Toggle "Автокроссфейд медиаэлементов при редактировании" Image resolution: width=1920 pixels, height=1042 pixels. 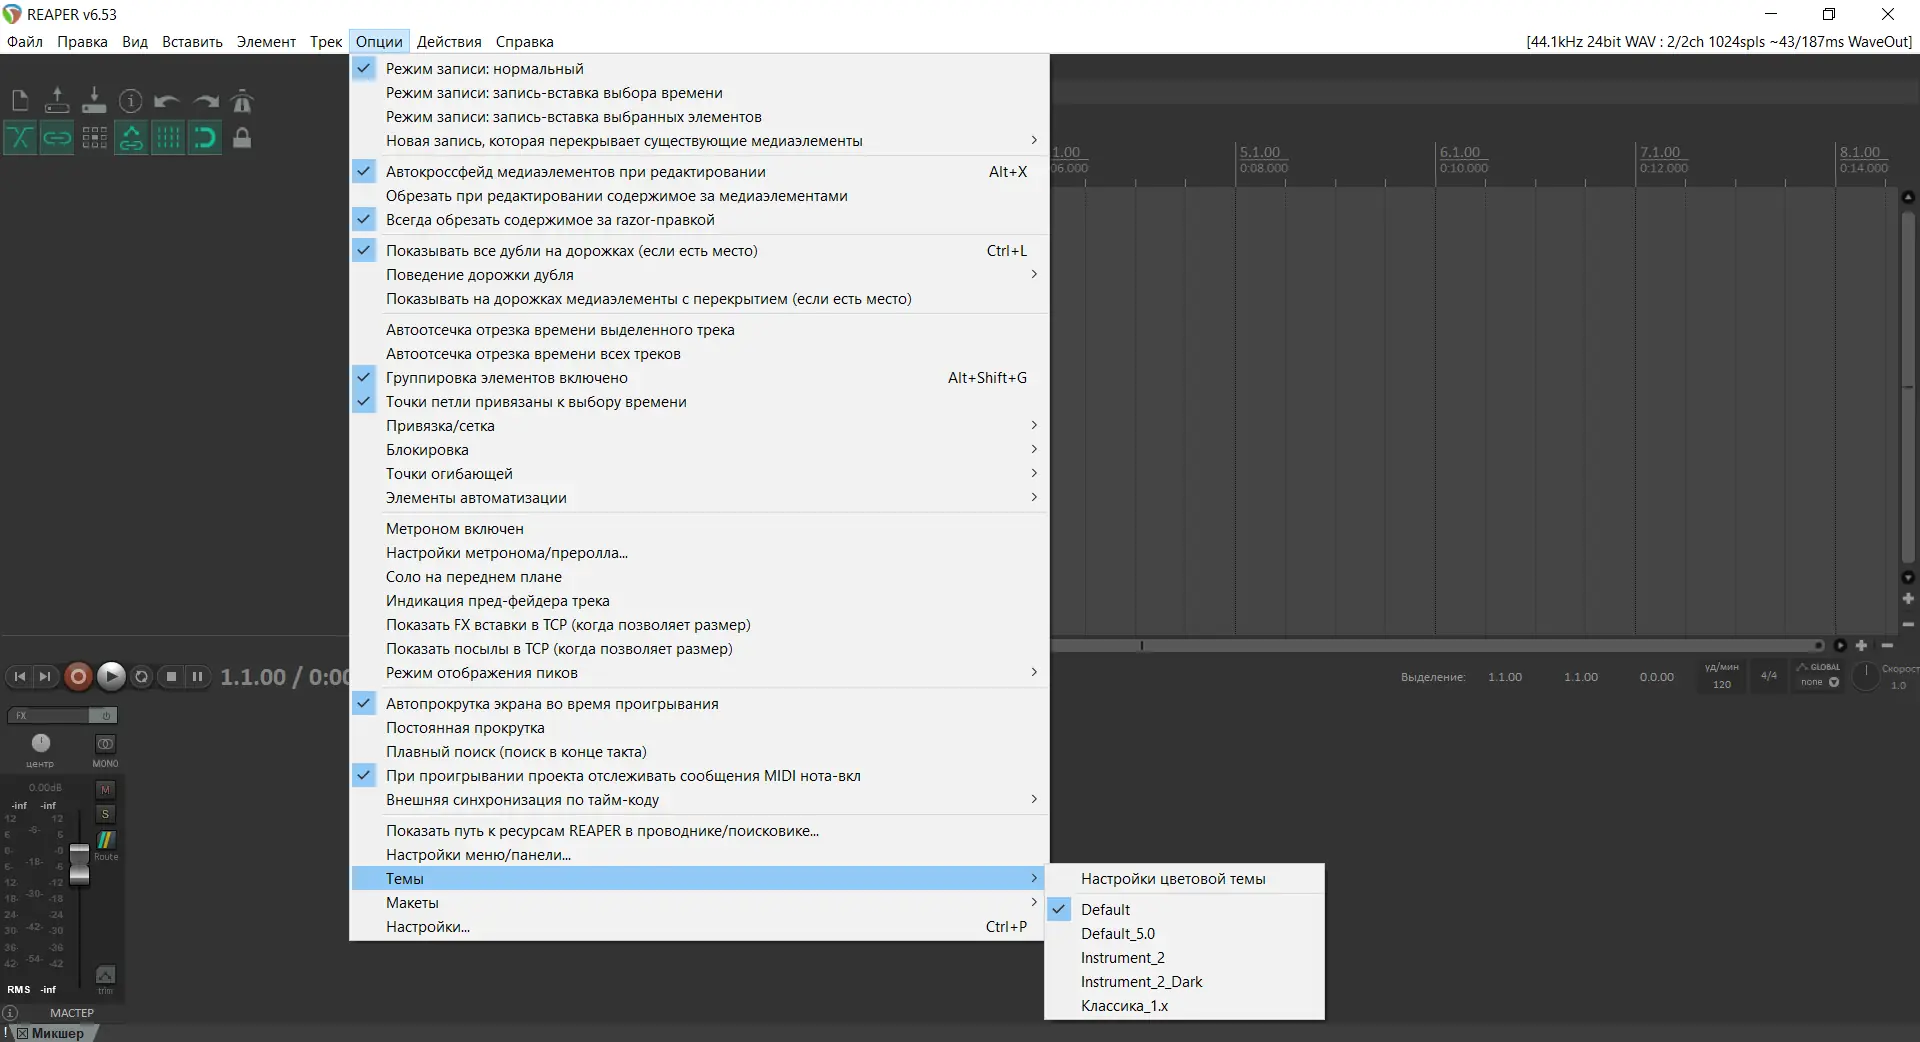699,172
